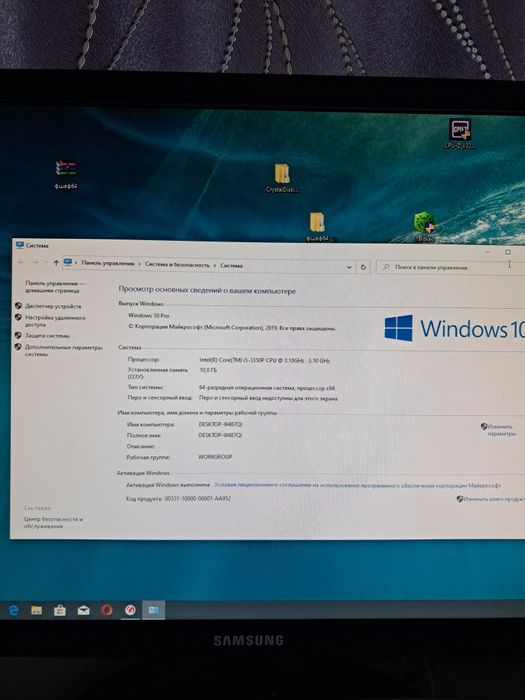Screen dimensions: 525x700
Task: Click the Intel Core i5-3350P processor value
Action: tap(264, 360)
